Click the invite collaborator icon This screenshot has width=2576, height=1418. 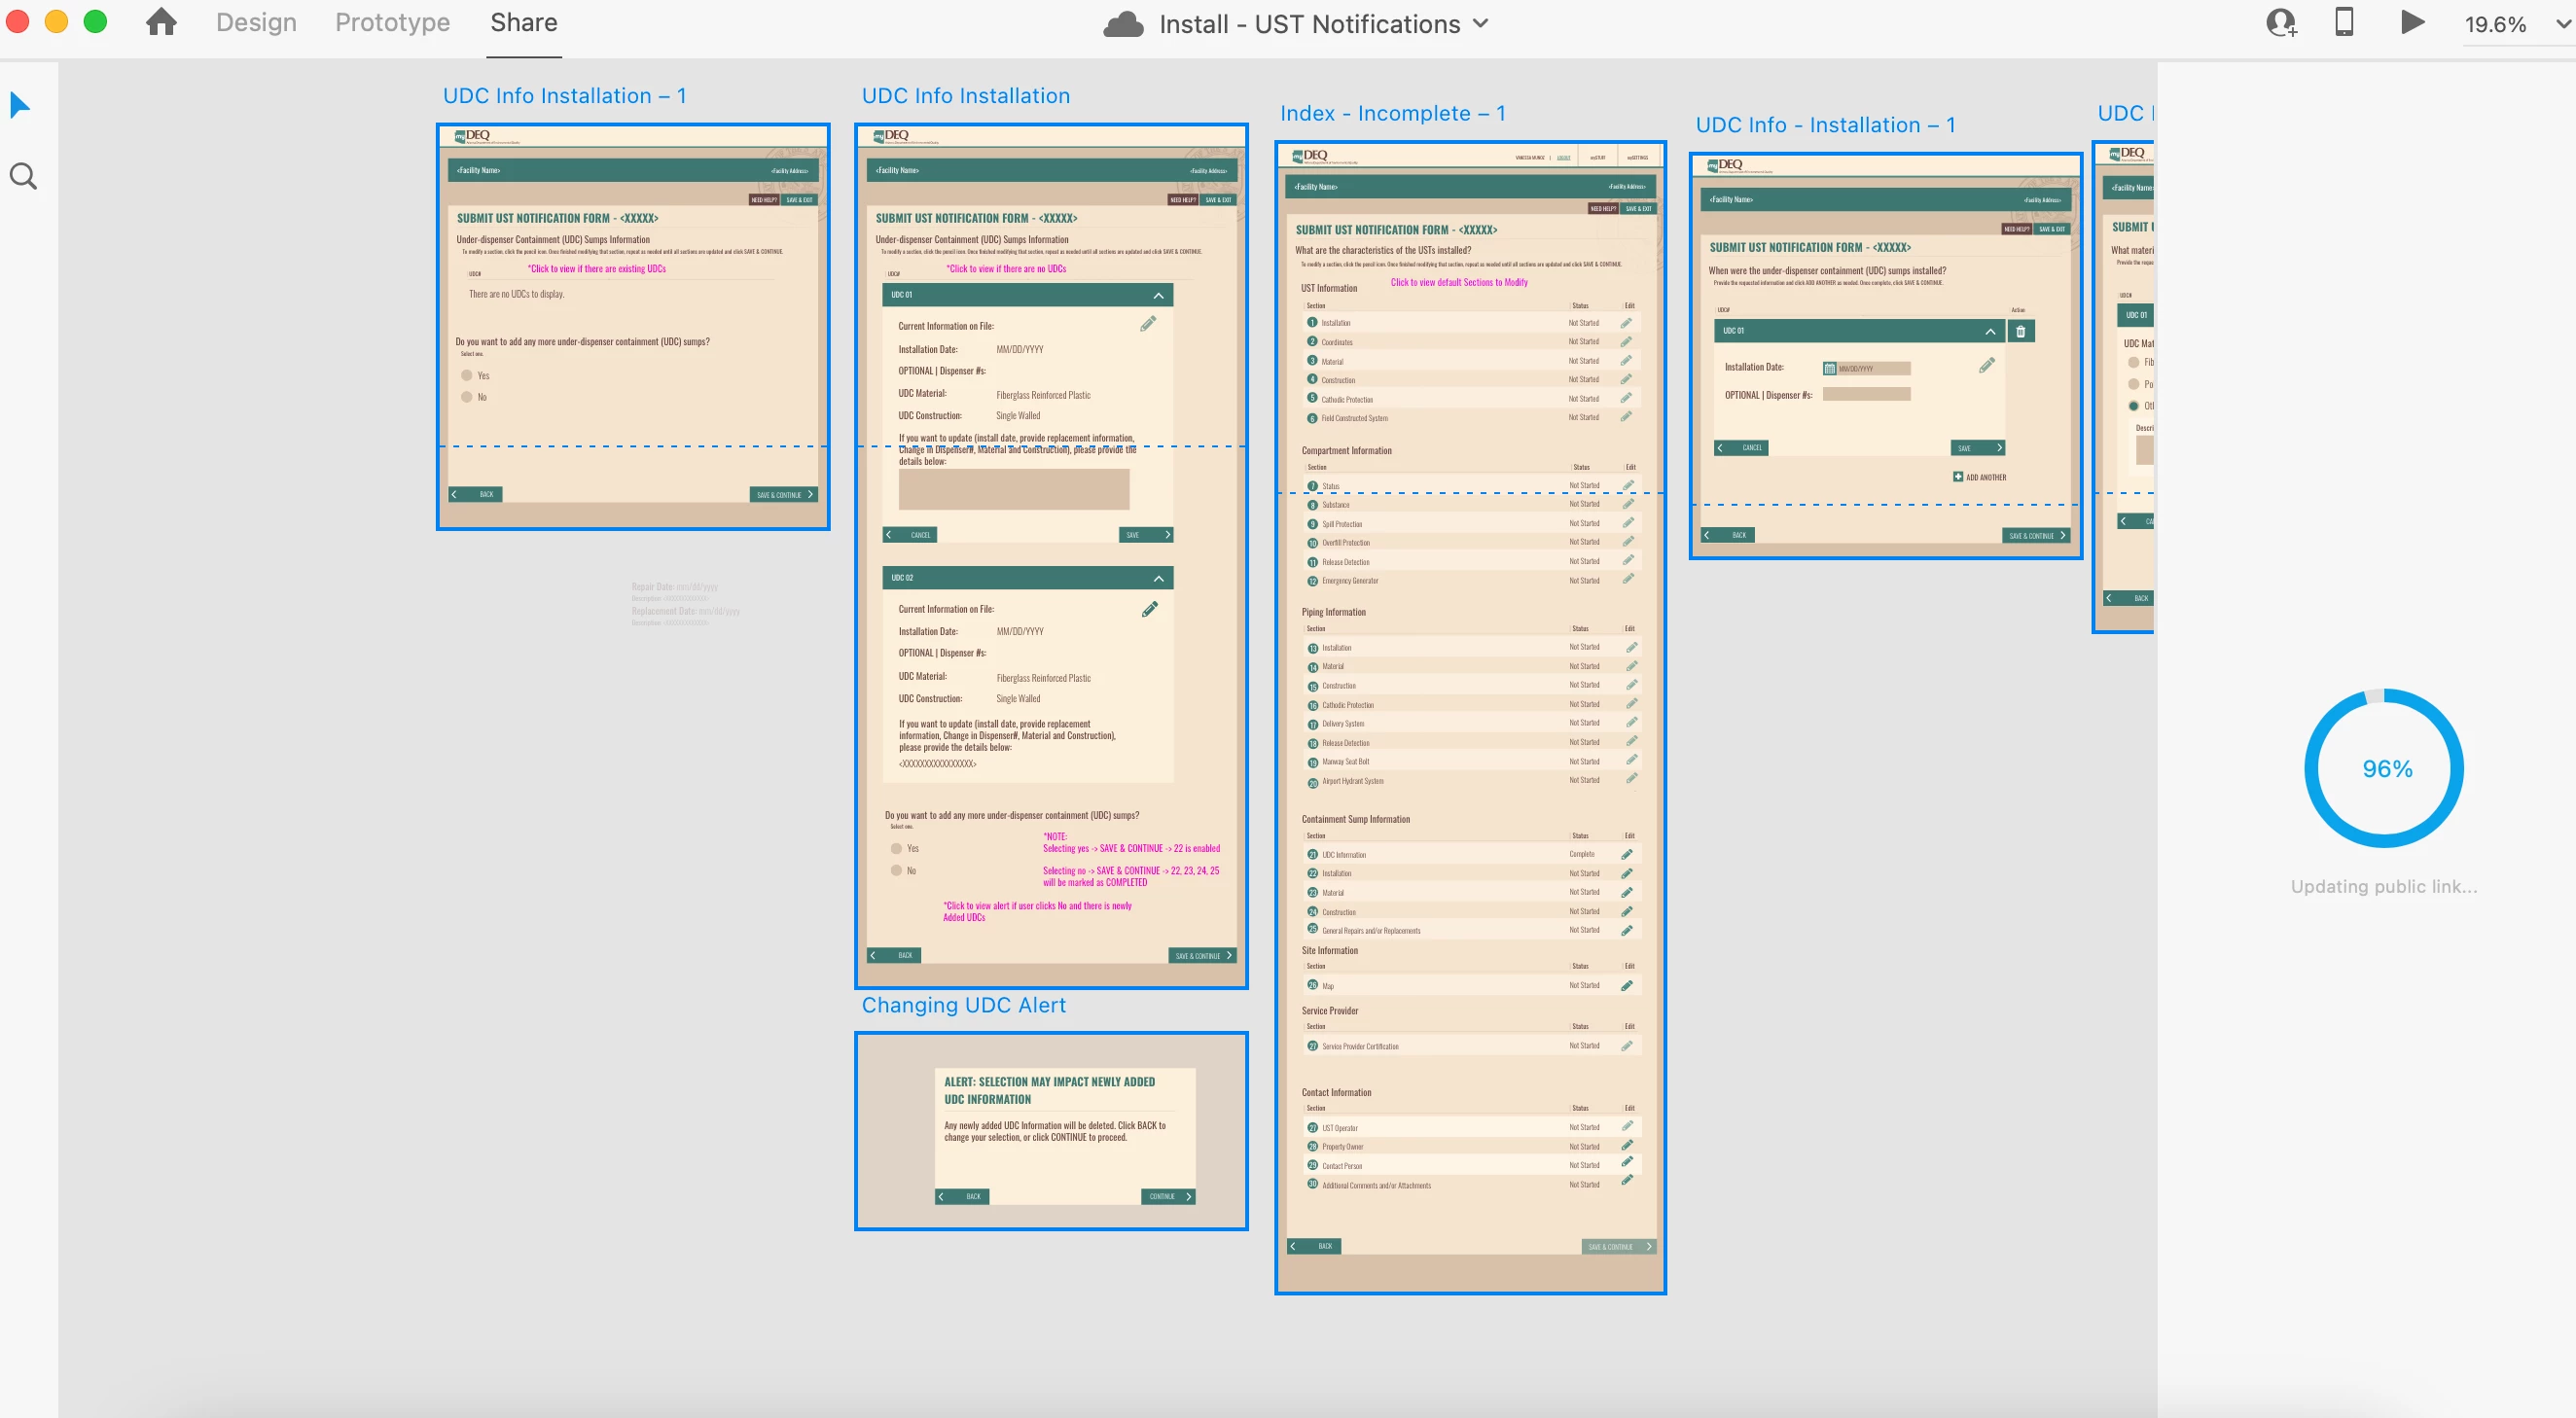click(2281, 23)
